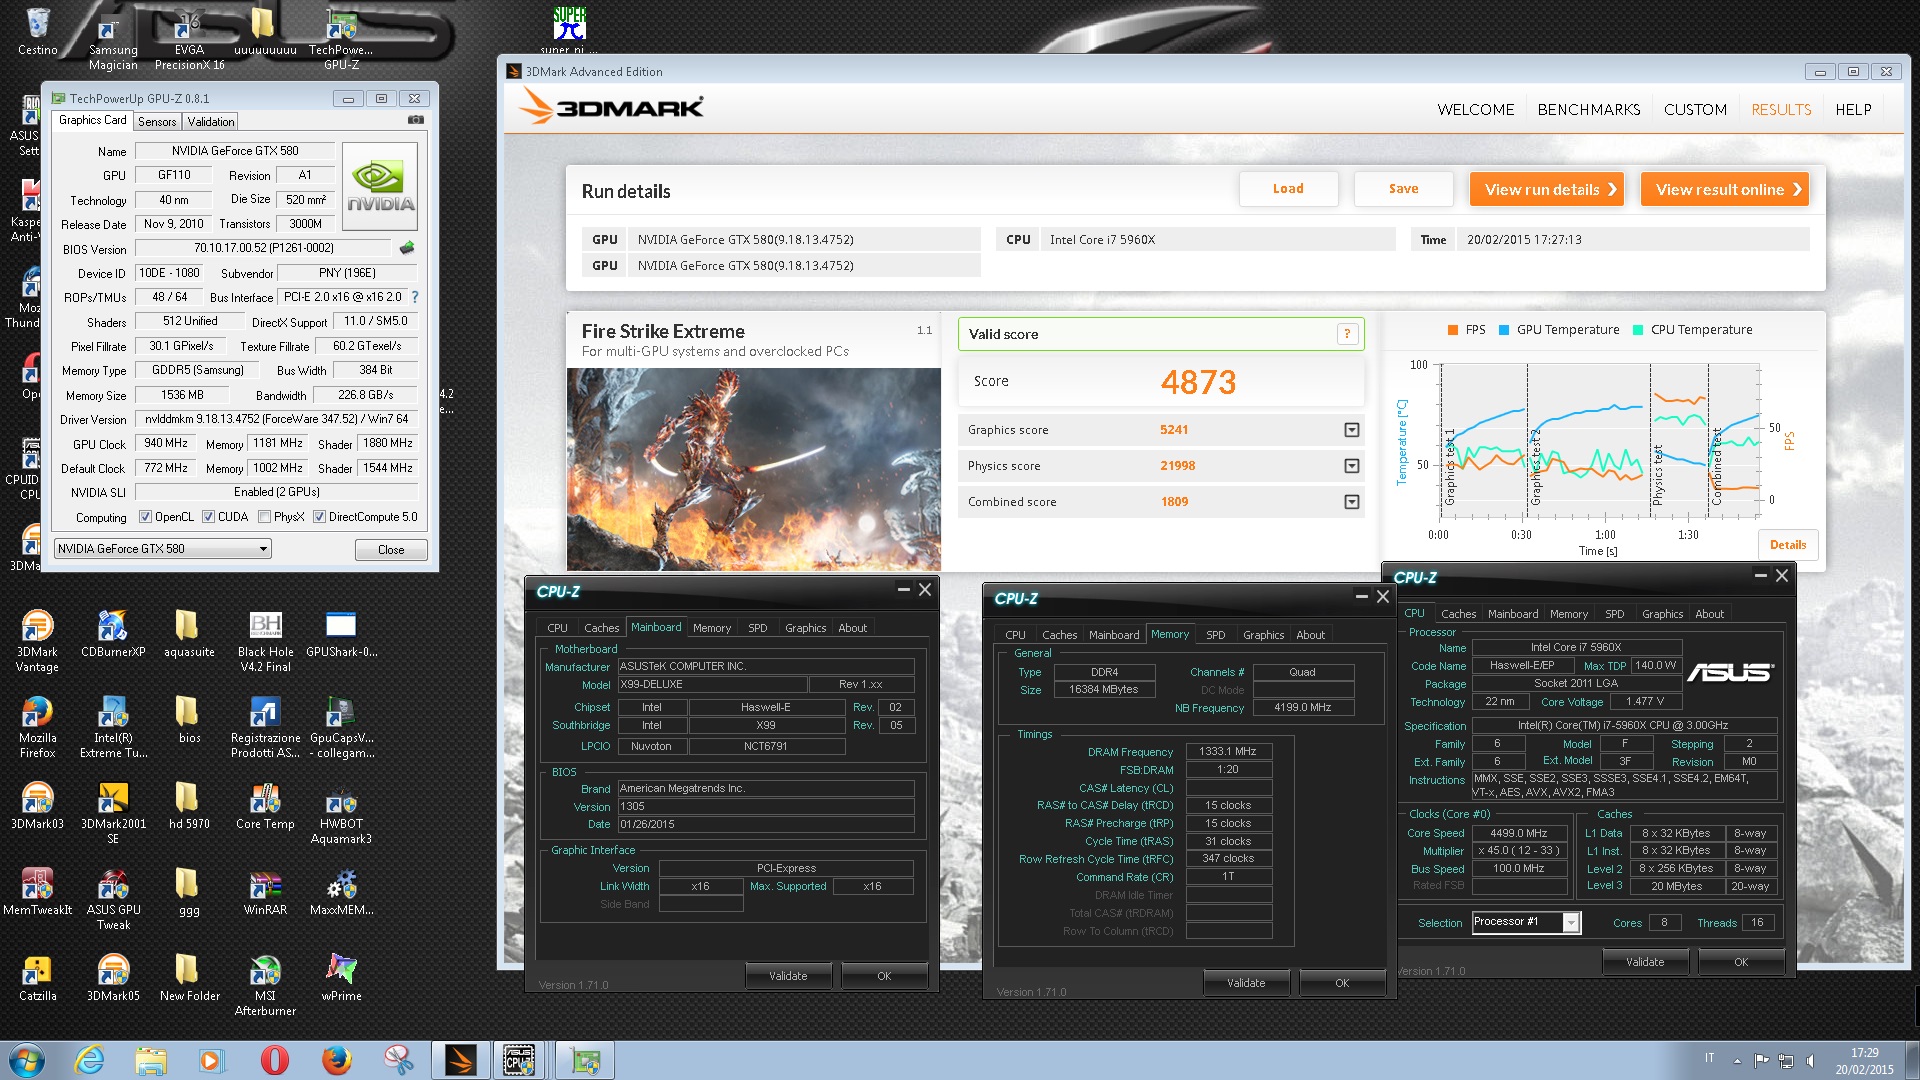Click Validate in the Mainboard CPU-Z window
Image resolution: width=1920 pixels, height=1080 pixels.
788,976
